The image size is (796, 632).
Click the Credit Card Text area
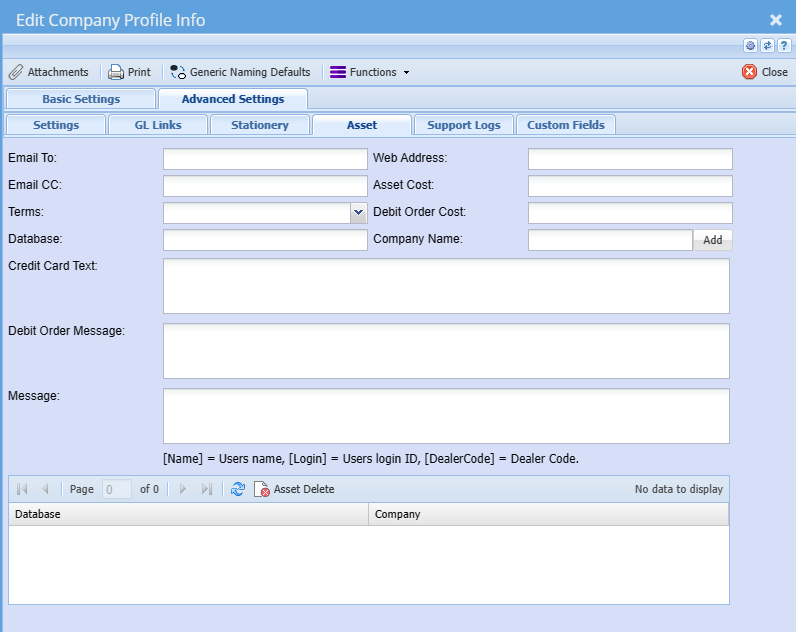(446, 286)
